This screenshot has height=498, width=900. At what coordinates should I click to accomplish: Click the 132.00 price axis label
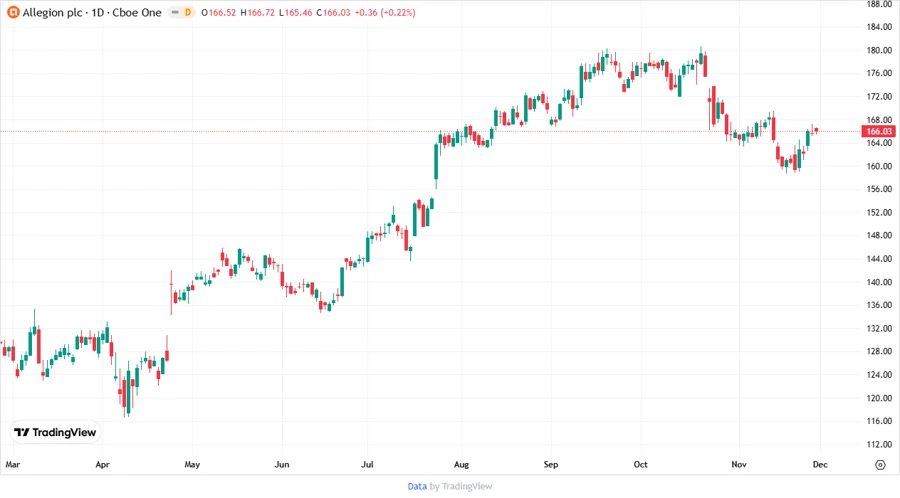coord(879,328)
